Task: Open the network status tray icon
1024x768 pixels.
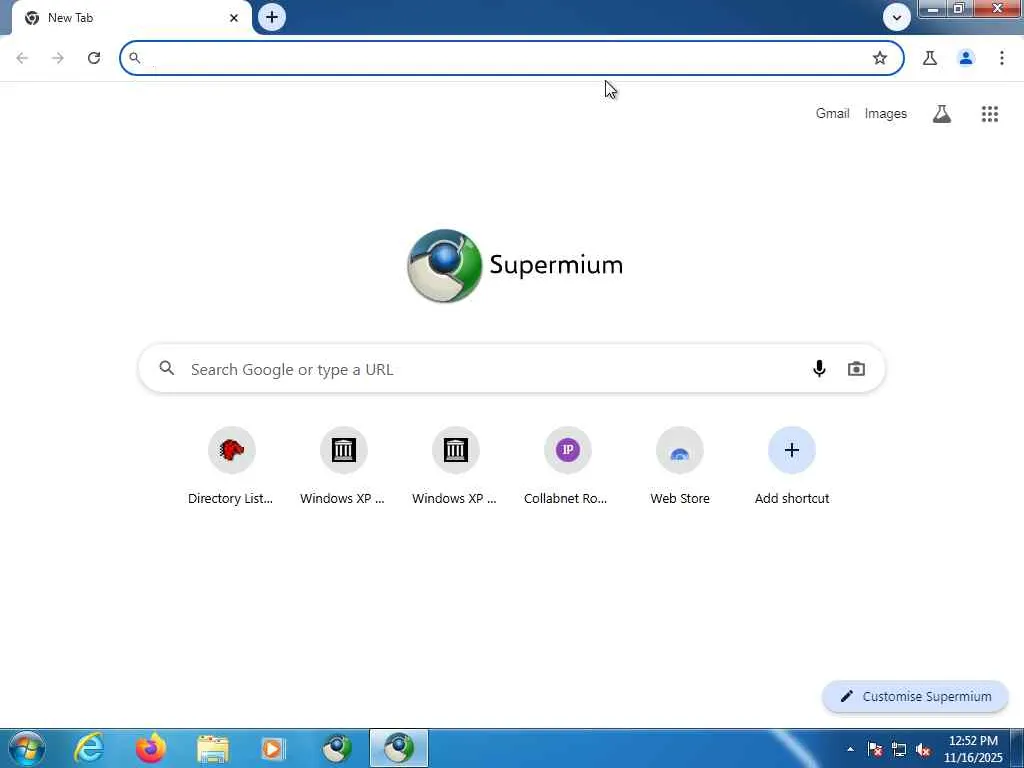Action: 899,750
